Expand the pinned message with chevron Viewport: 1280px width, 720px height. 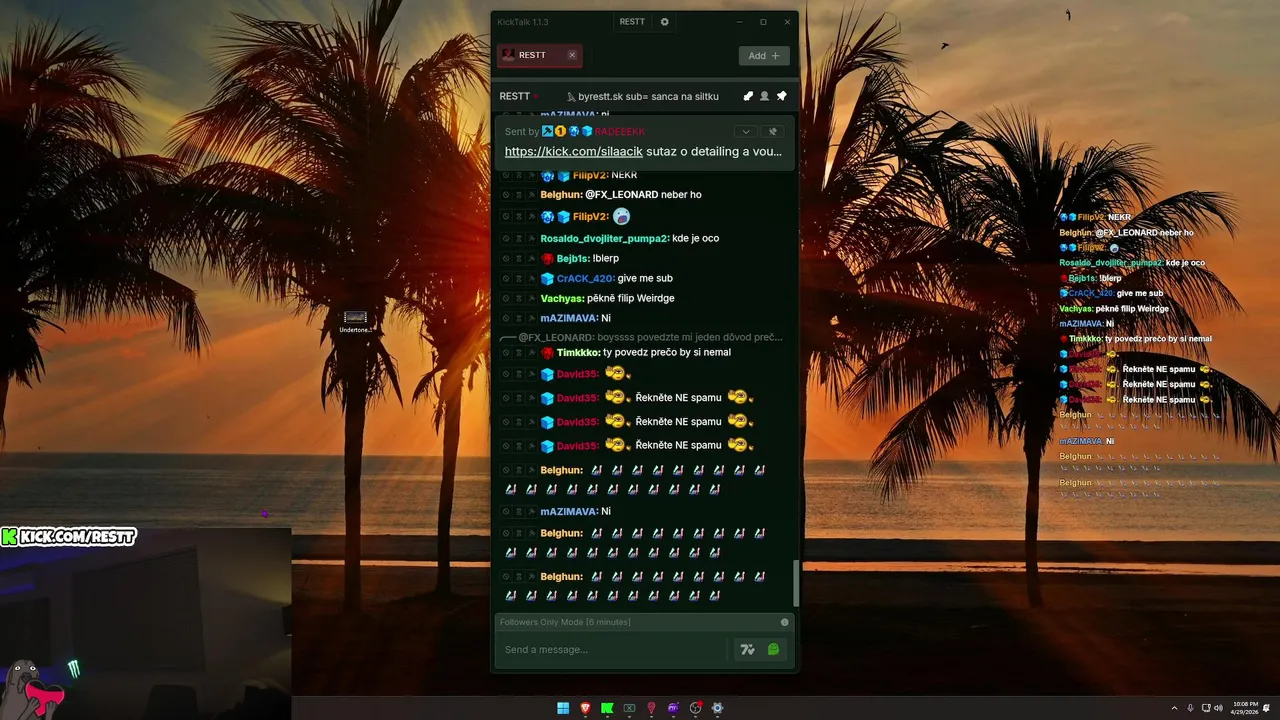click(745, 131)
